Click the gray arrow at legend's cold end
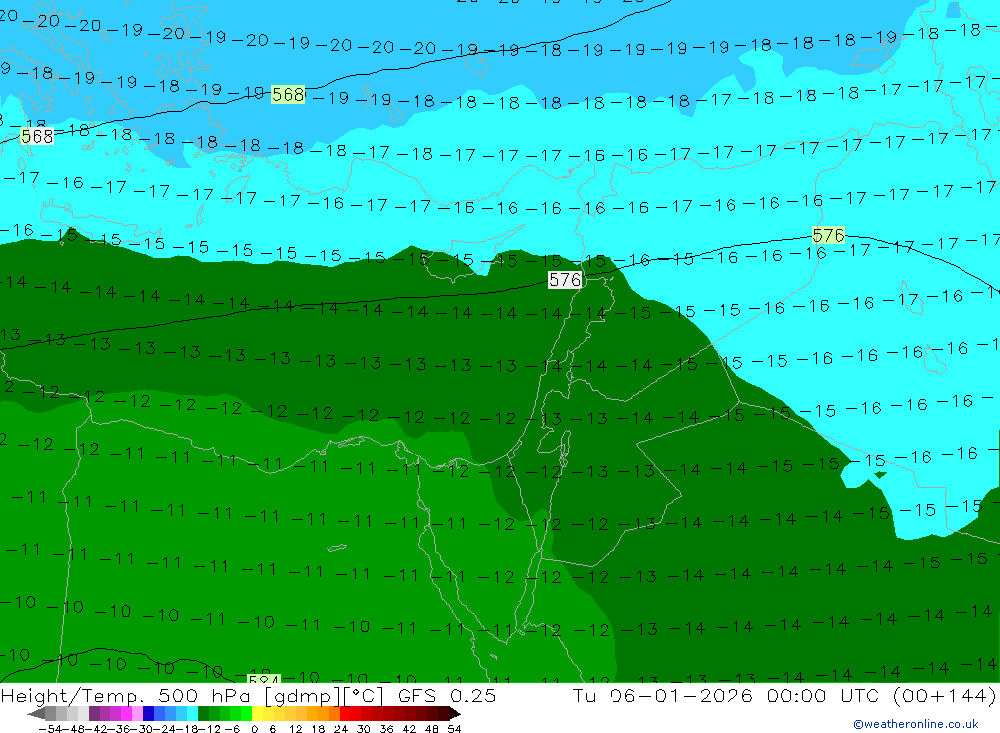The width and height of the screenshot is (1000, 733). pyautogui.click(x=36, y=714)
